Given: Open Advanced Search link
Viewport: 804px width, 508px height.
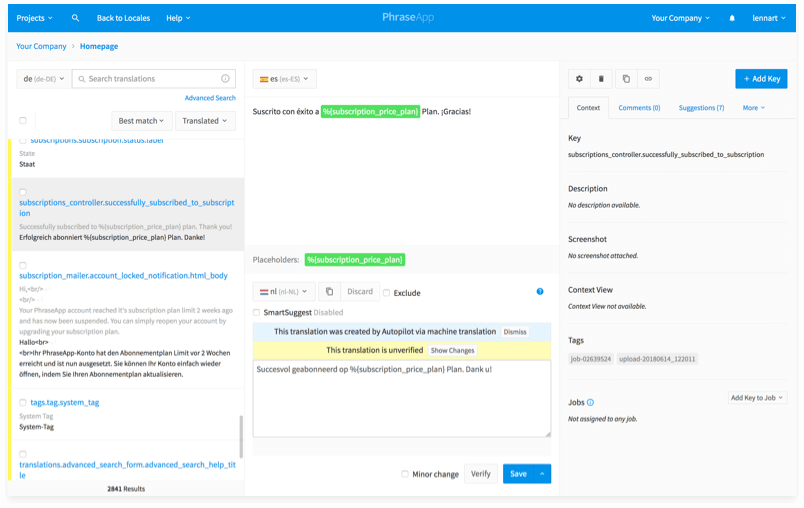Looking at the screenshot, I should tap(210, 98).
